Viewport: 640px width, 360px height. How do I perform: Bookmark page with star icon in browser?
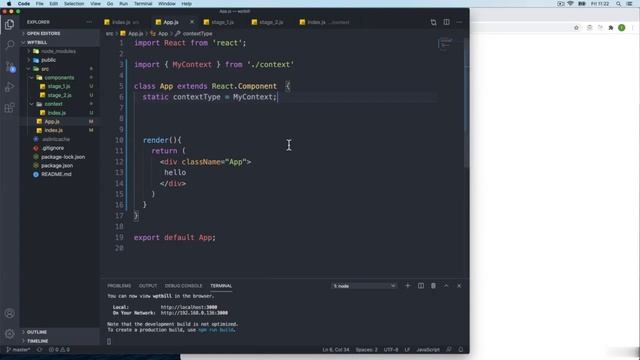click(576, 28)
